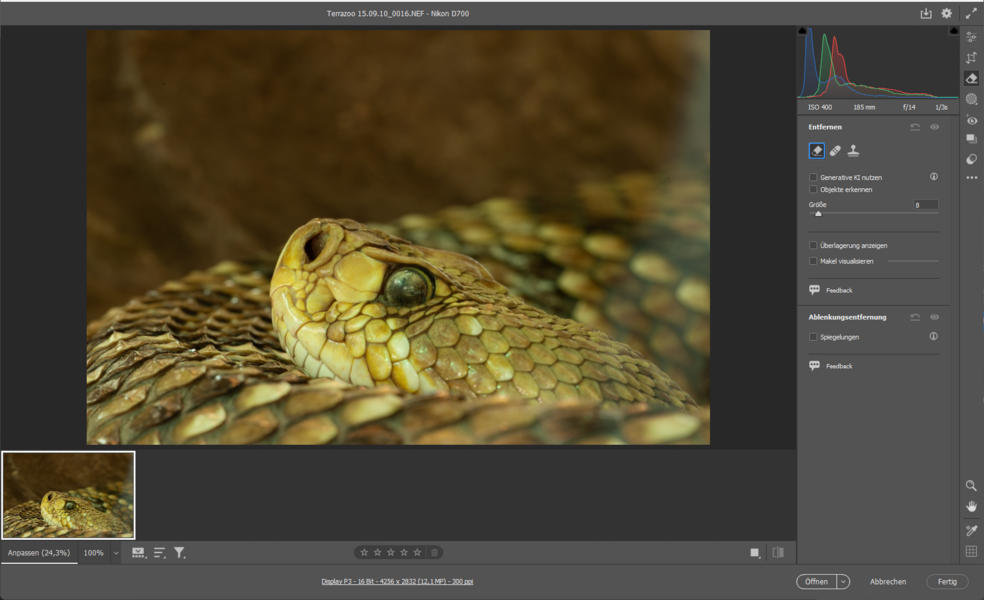The height and width of the screenshot is (600, 984).
Task: Open the Red Eye removal tool
Action: pyautogui.click(x=971, y=120)
